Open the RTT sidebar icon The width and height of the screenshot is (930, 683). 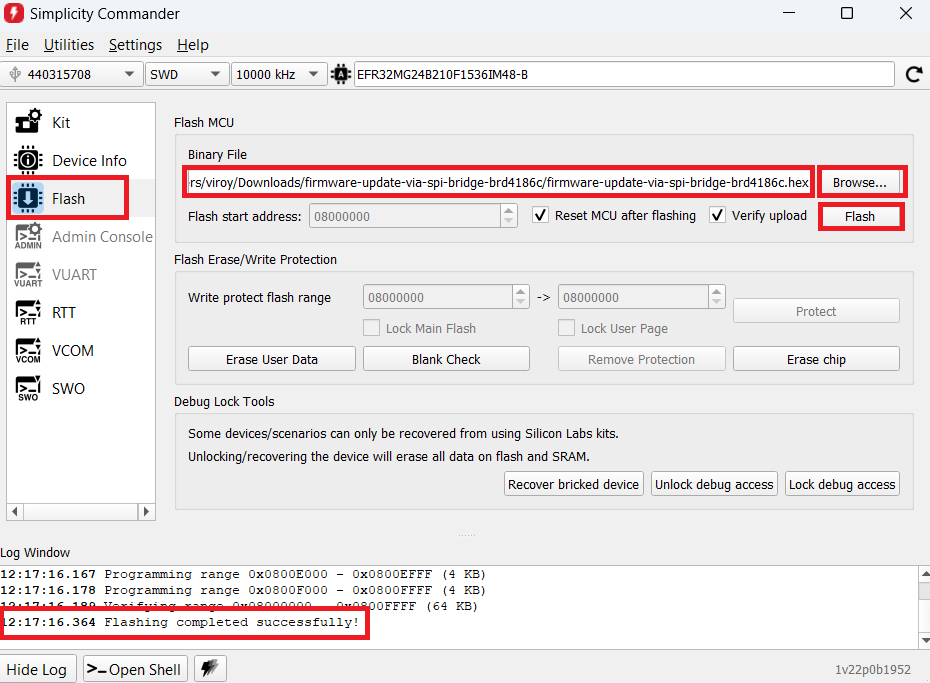(x=28, y=313)
